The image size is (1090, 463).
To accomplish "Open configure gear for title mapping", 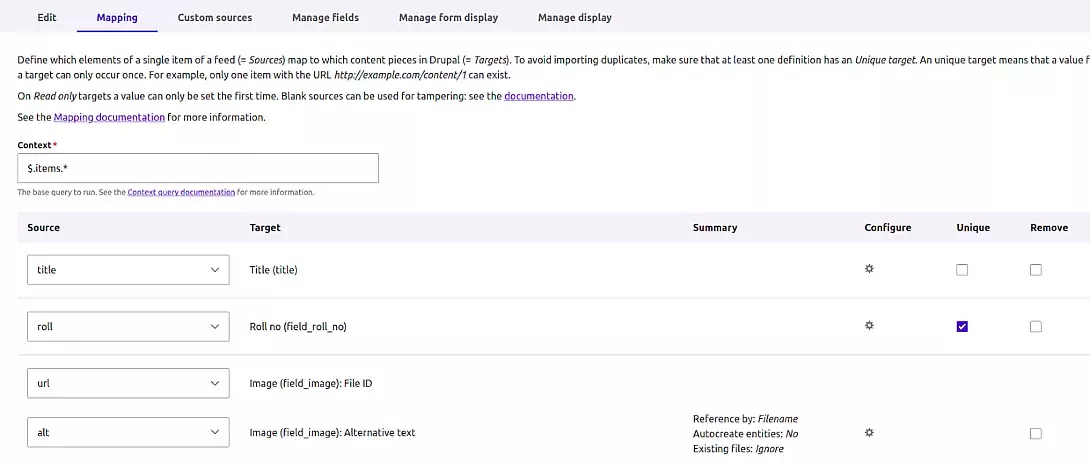I will 869,269.
